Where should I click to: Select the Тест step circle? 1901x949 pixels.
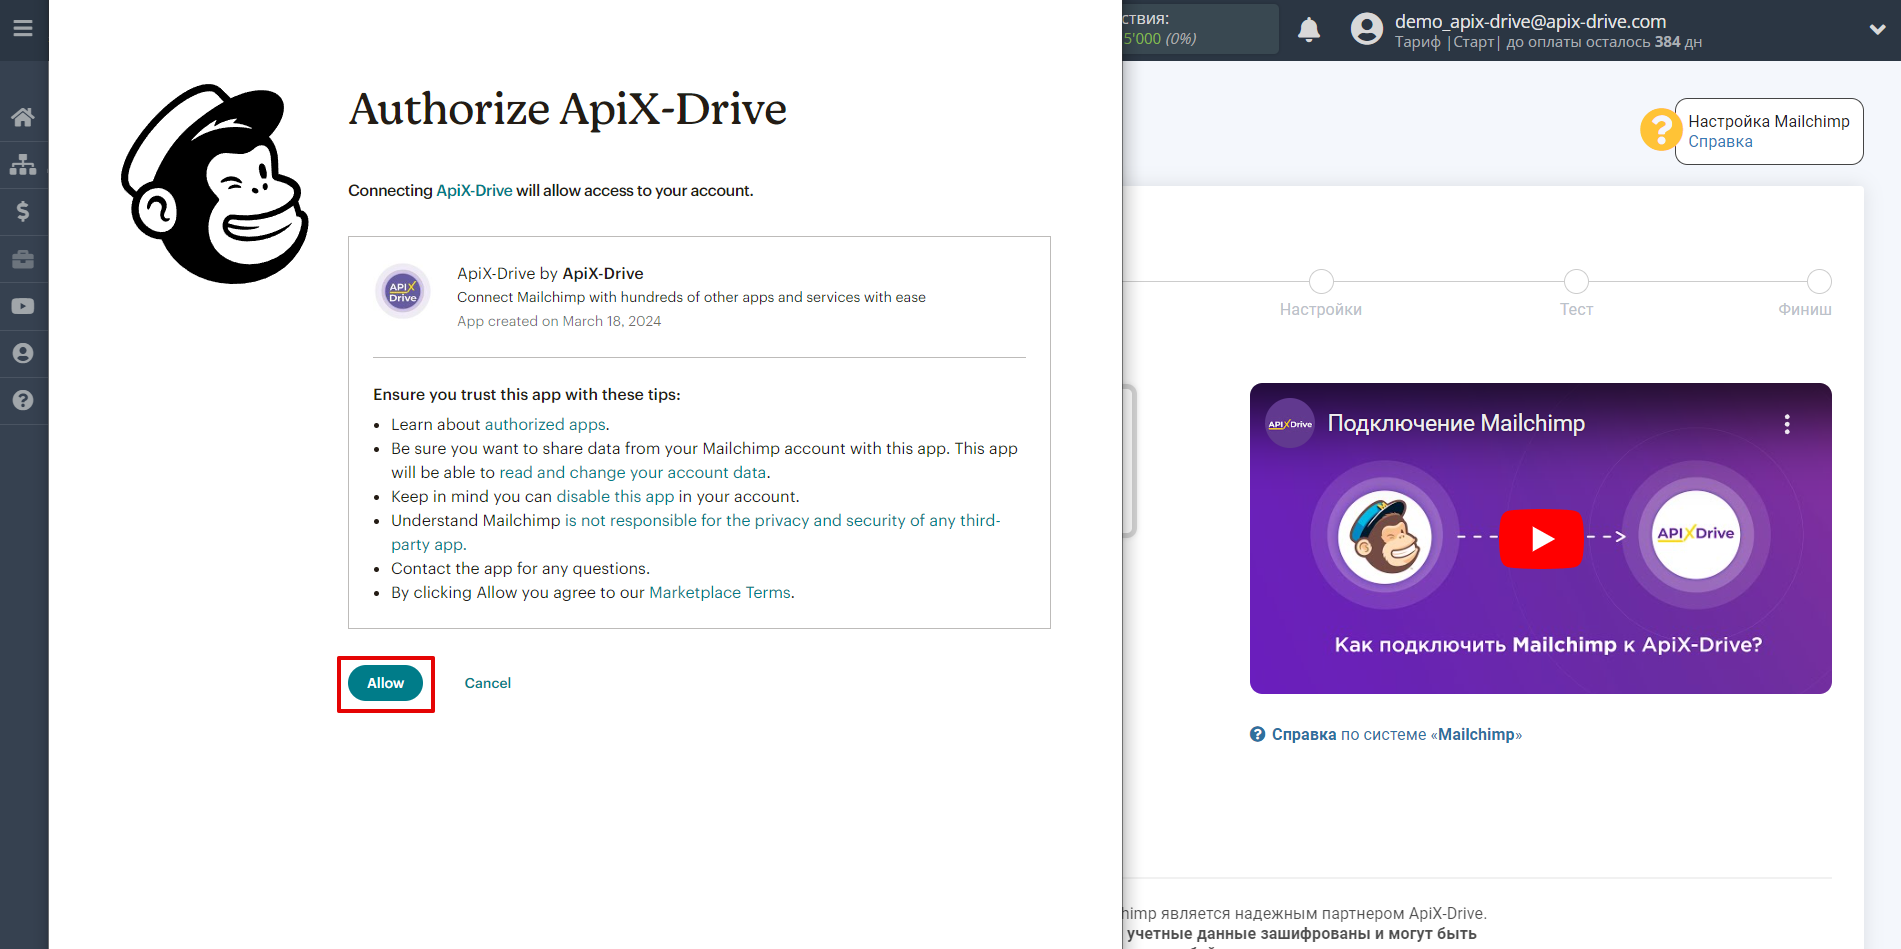click(x=1576, y=281)
